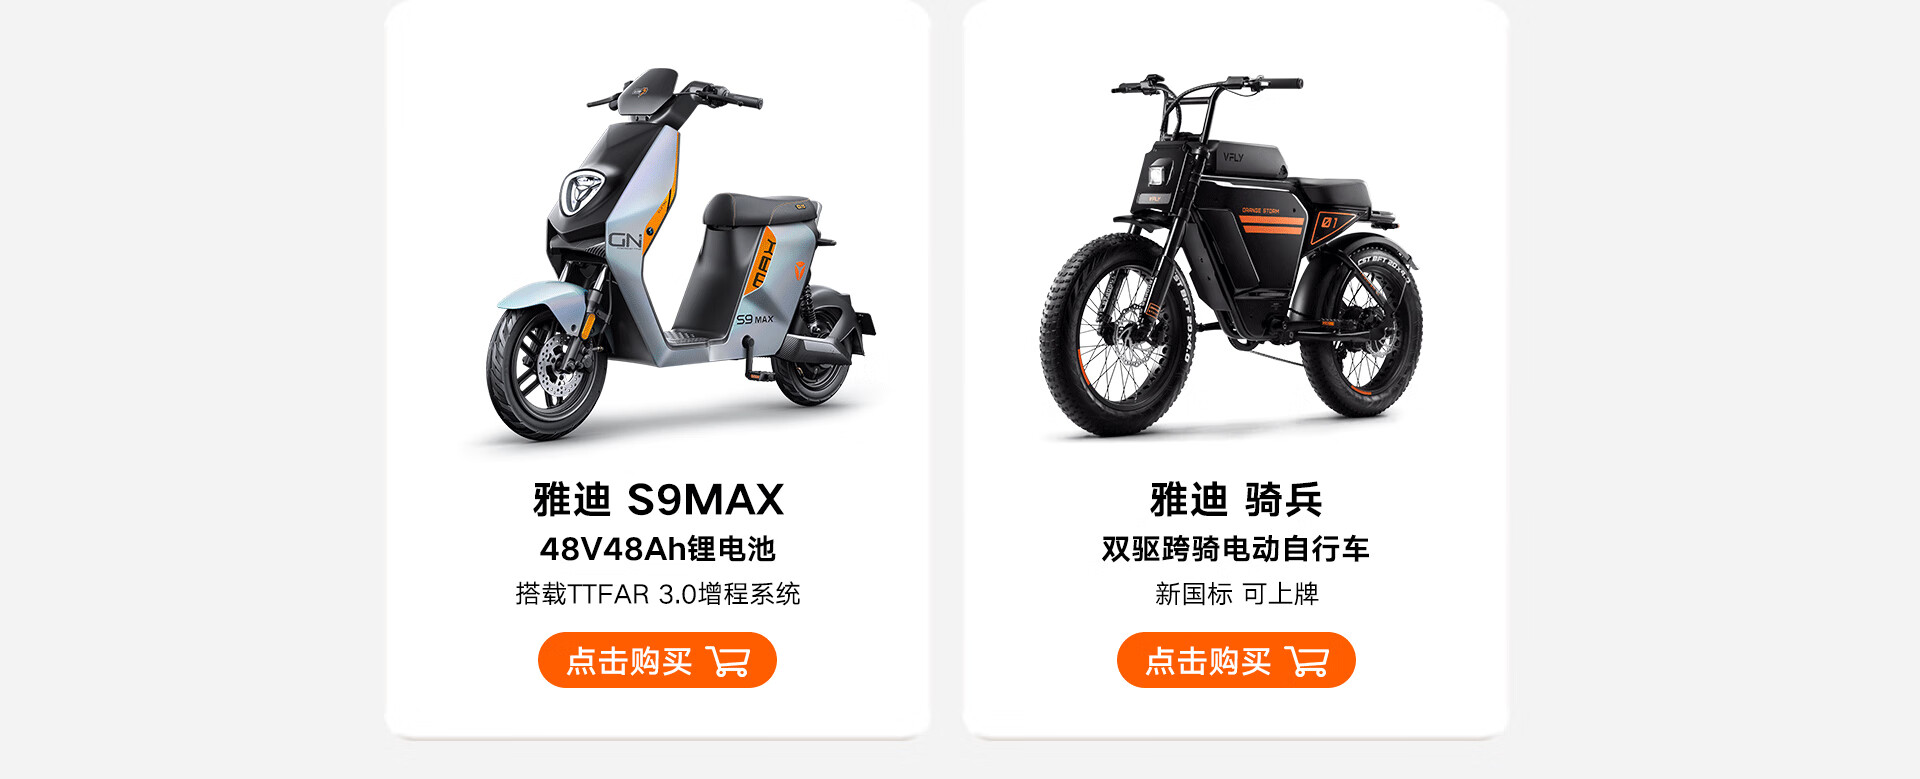1920x779 pixels.
Task: Click 搭载TTFAR 3.0增程系统 description text
Action: (657, 594)
